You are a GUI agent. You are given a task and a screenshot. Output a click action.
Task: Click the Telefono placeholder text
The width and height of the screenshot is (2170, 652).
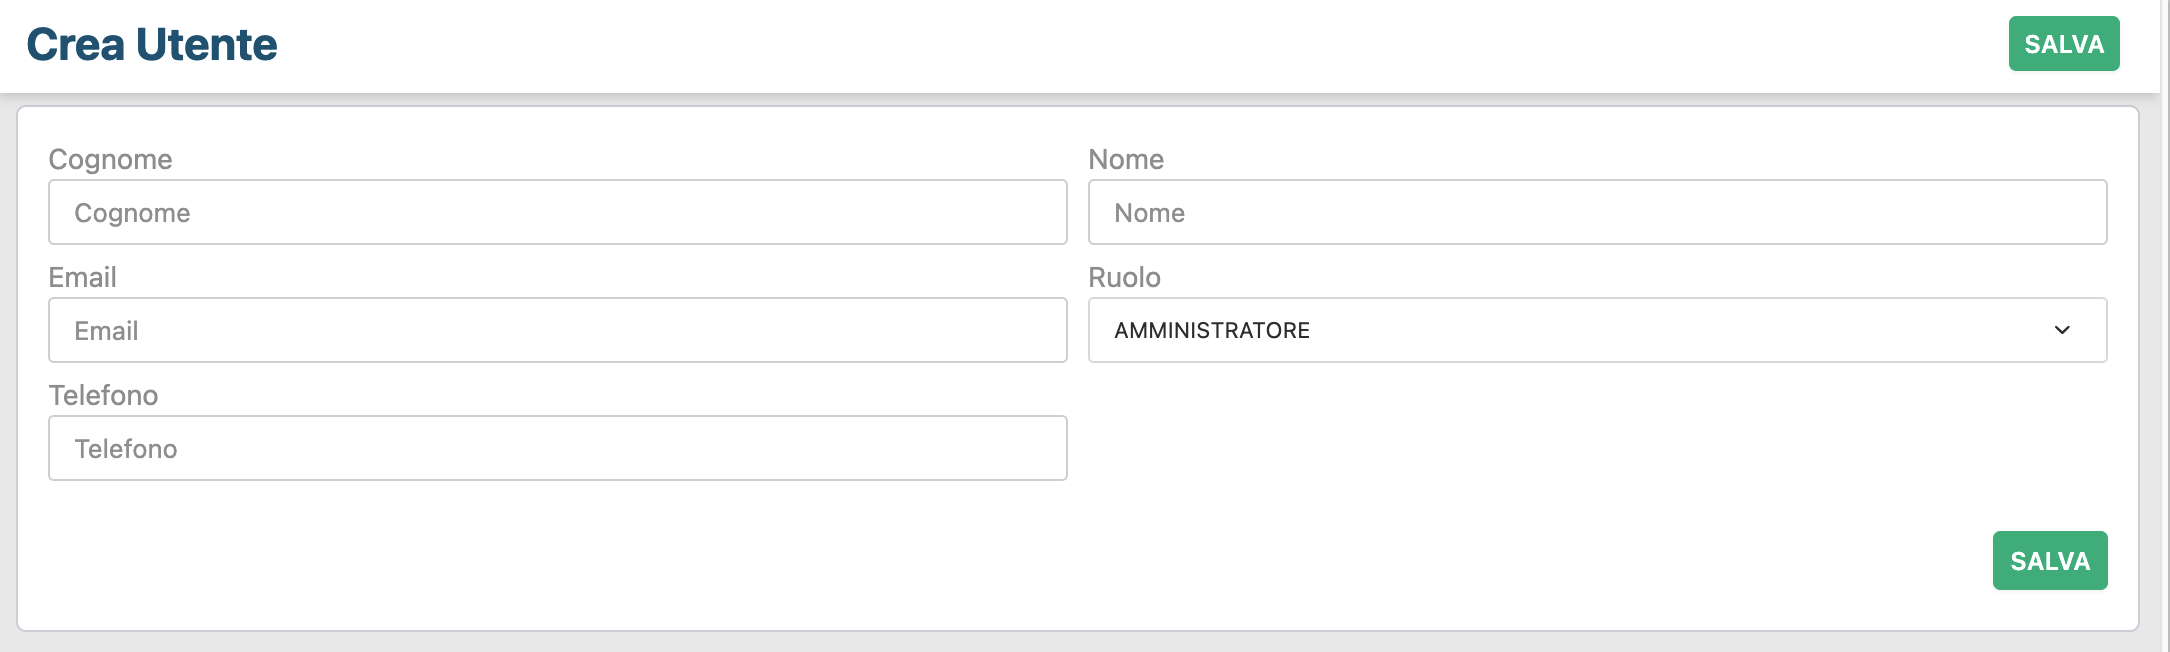point(126,449)
